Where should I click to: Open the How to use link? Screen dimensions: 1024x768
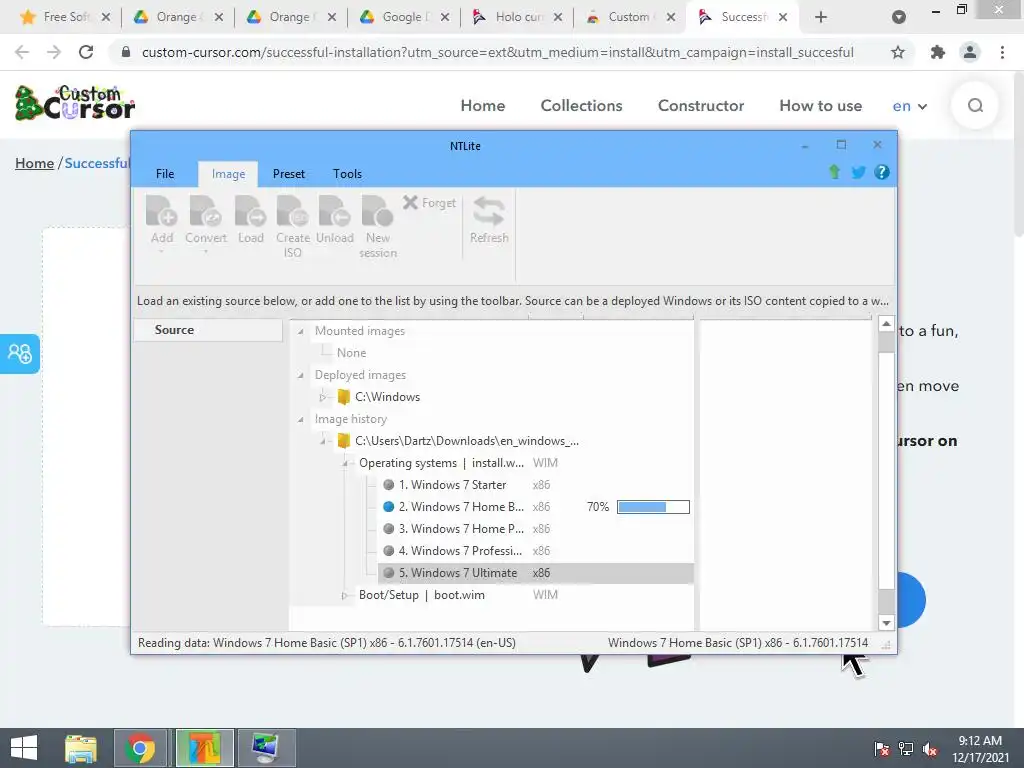pos(820,105)
